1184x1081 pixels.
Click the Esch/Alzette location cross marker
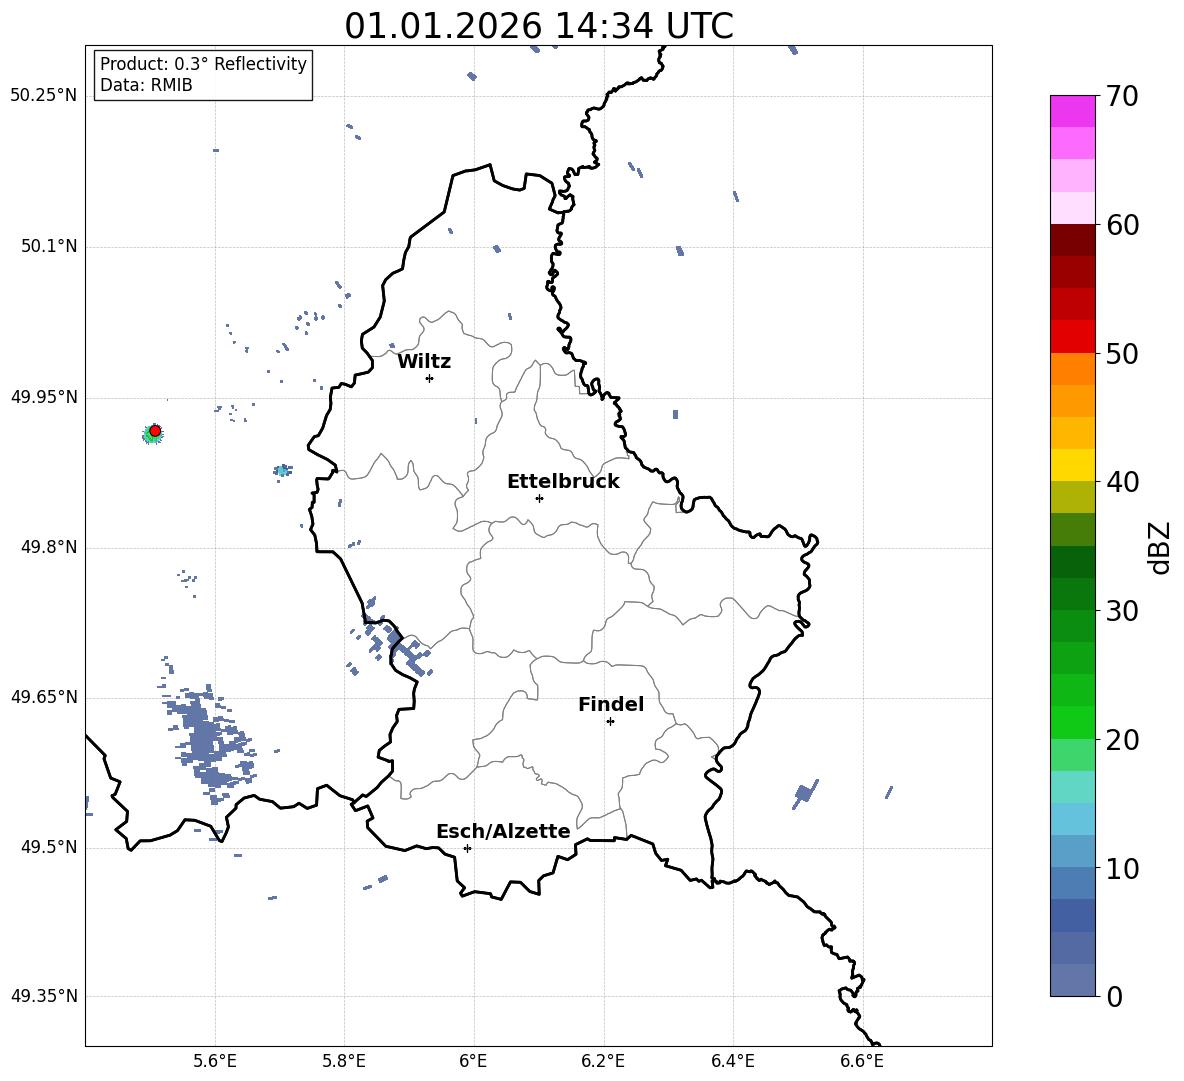coord(467,848)
